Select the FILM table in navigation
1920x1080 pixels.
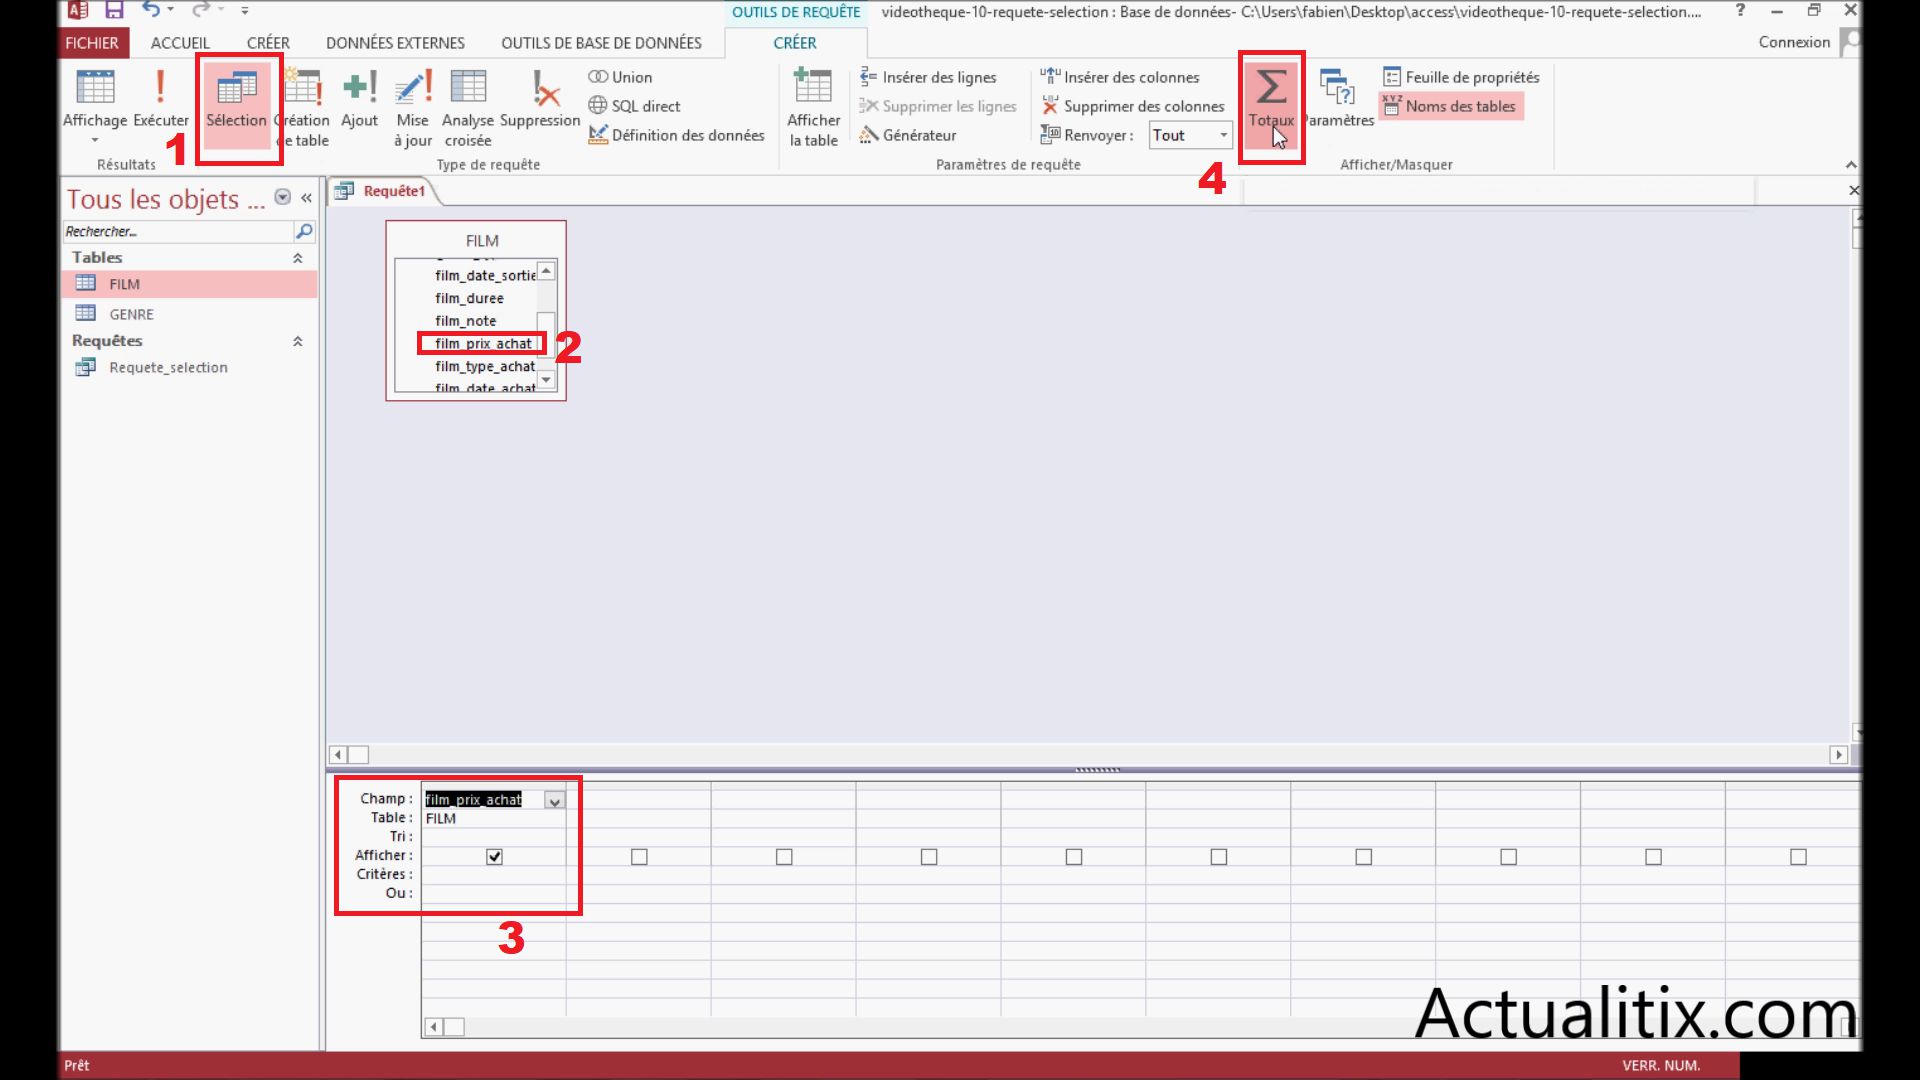(x=190, y=284)
